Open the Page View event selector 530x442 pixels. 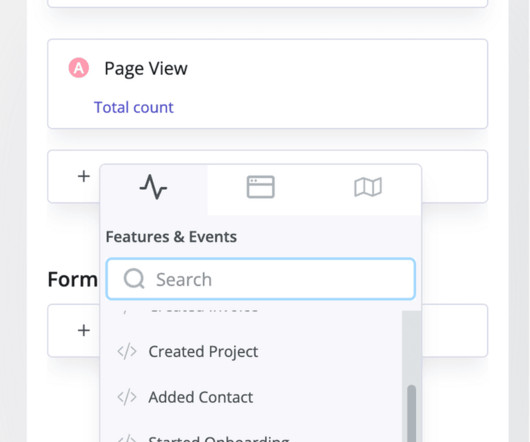tap(146, 69)
